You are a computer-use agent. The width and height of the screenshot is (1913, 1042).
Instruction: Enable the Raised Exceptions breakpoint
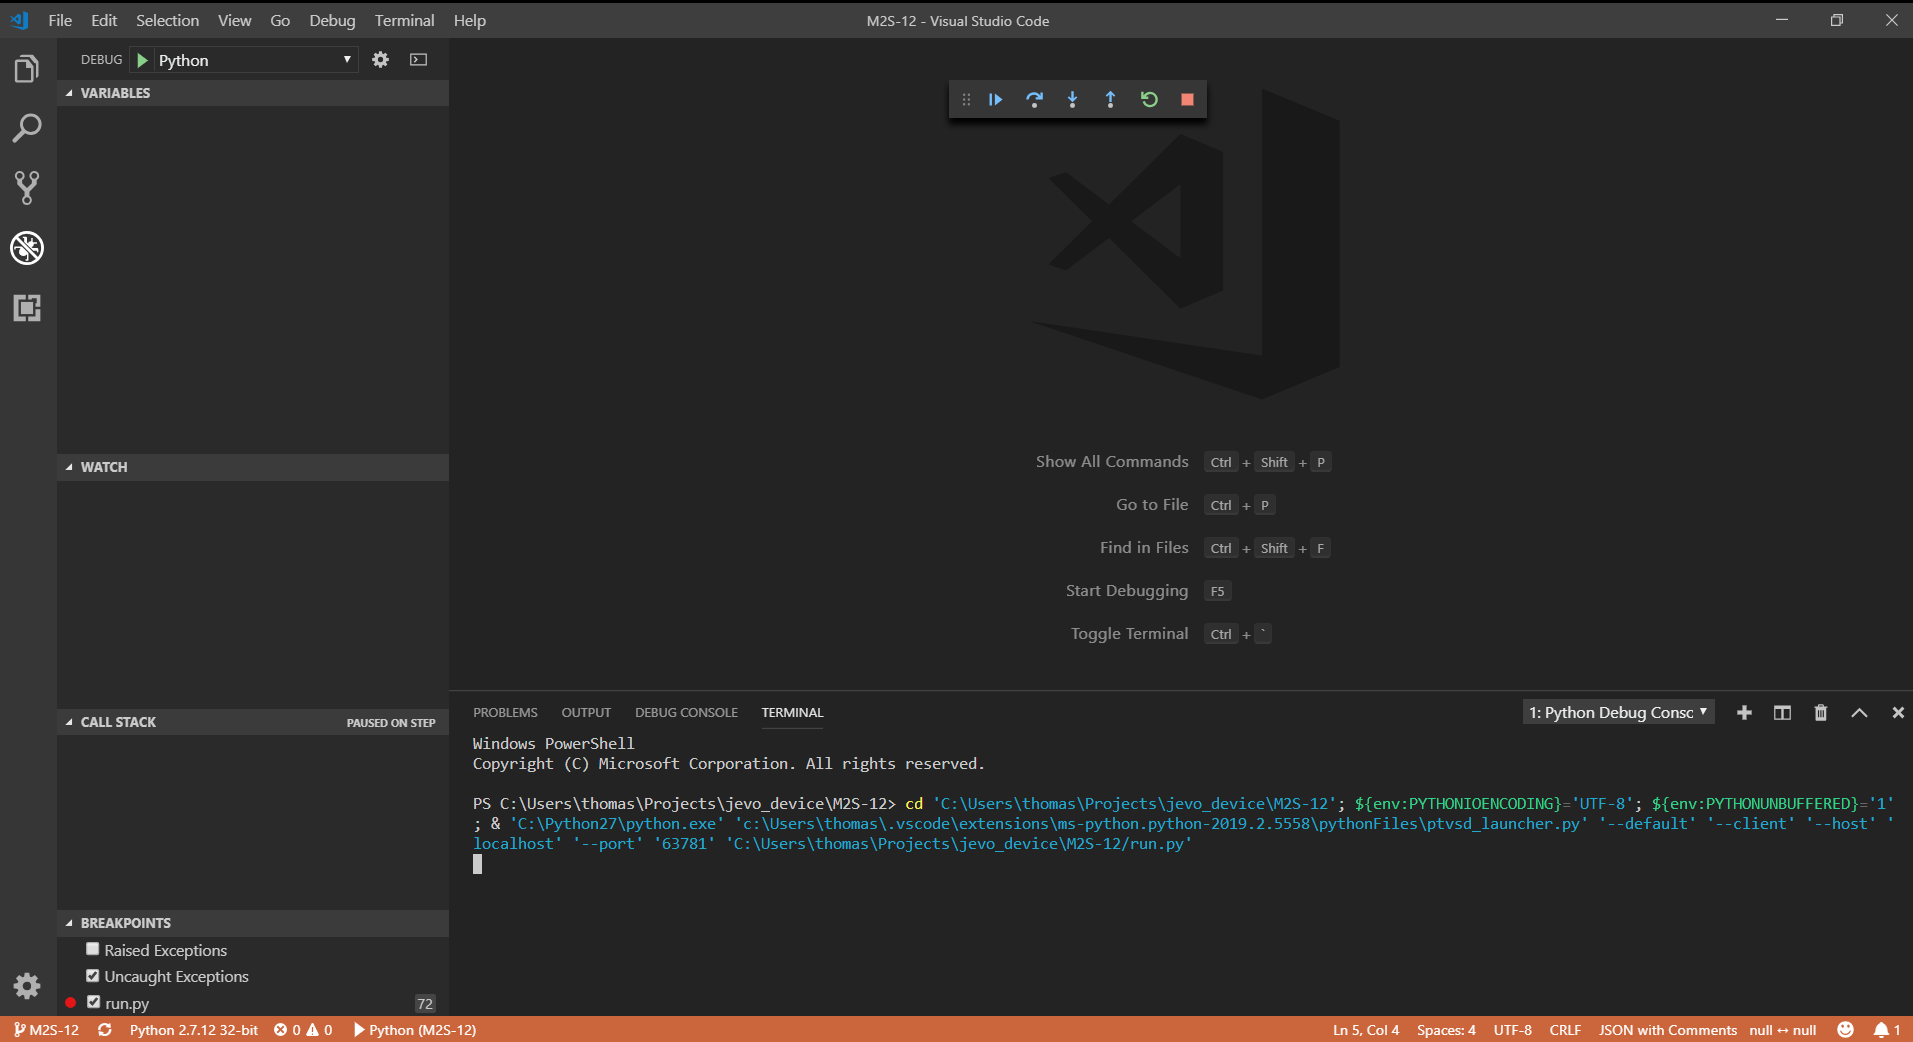(x=92, y=948)
